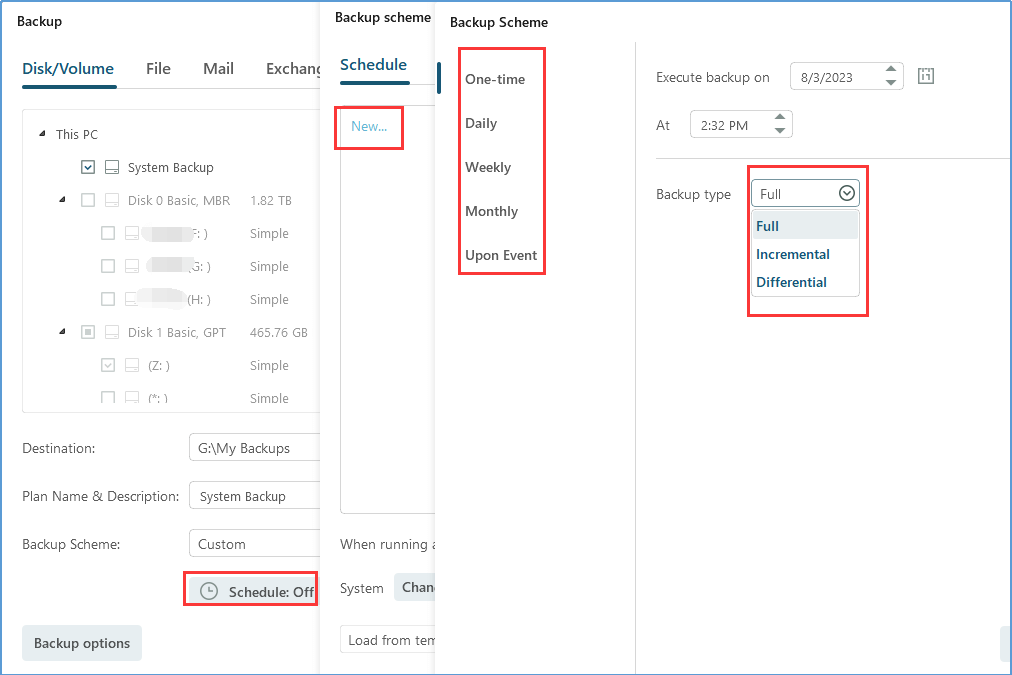Viewport: 1012px width, 675px height.
Task: Switch to the File tab
Action: [x=158, y=69]
